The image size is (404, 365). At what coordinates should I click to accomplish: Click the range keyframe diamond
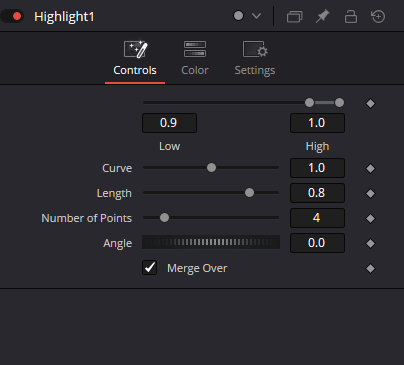click(x=370, y=104)
